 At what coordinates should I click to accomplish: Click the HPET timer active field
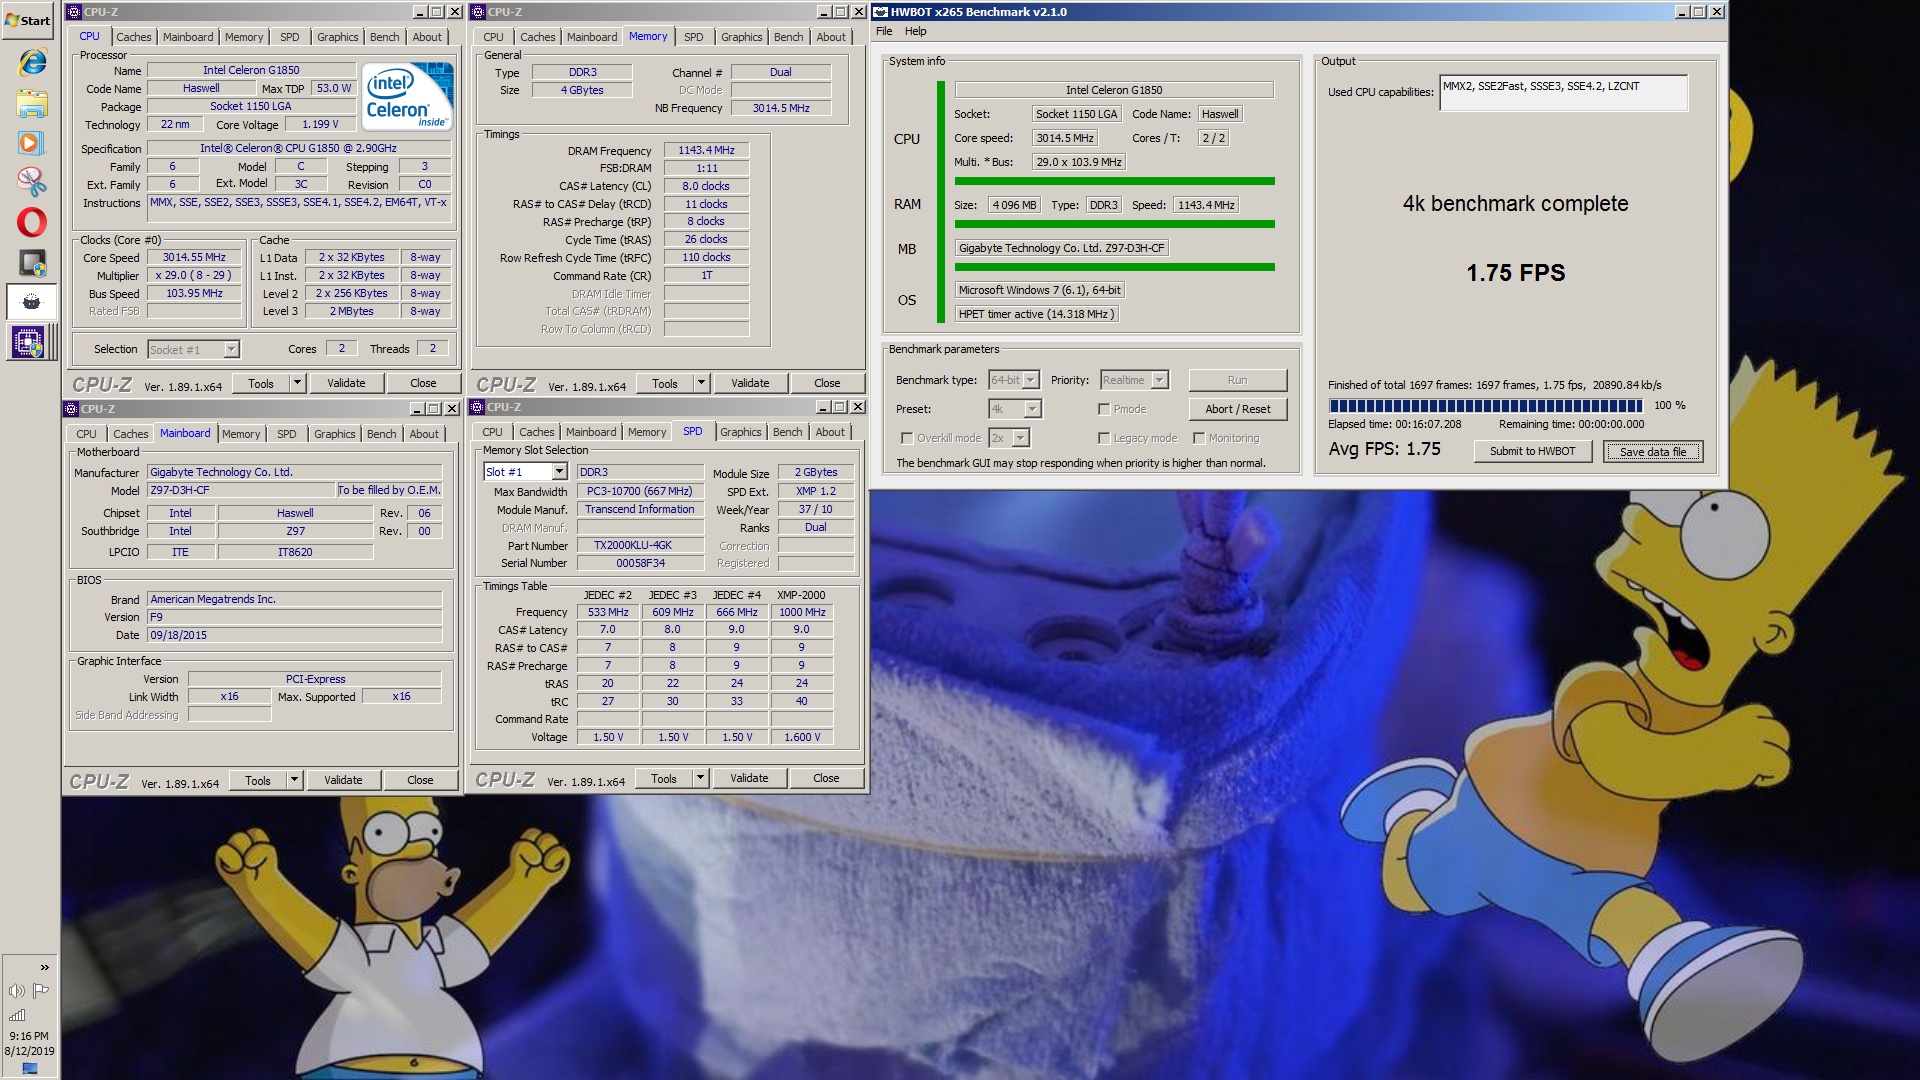click(1035, 314)
